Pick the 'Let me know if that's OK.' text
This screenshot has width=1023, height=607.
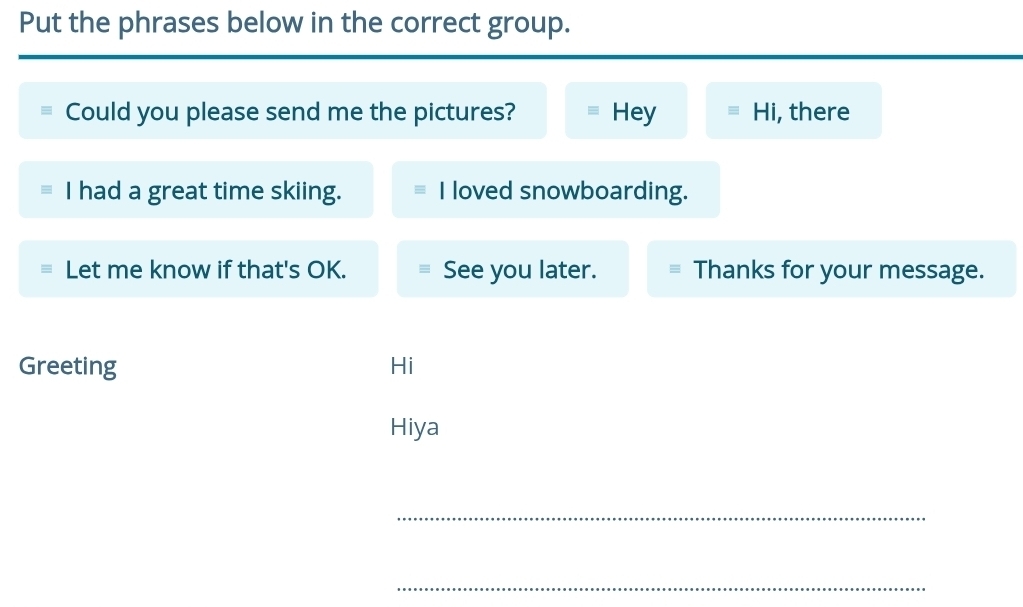[206, 269]
